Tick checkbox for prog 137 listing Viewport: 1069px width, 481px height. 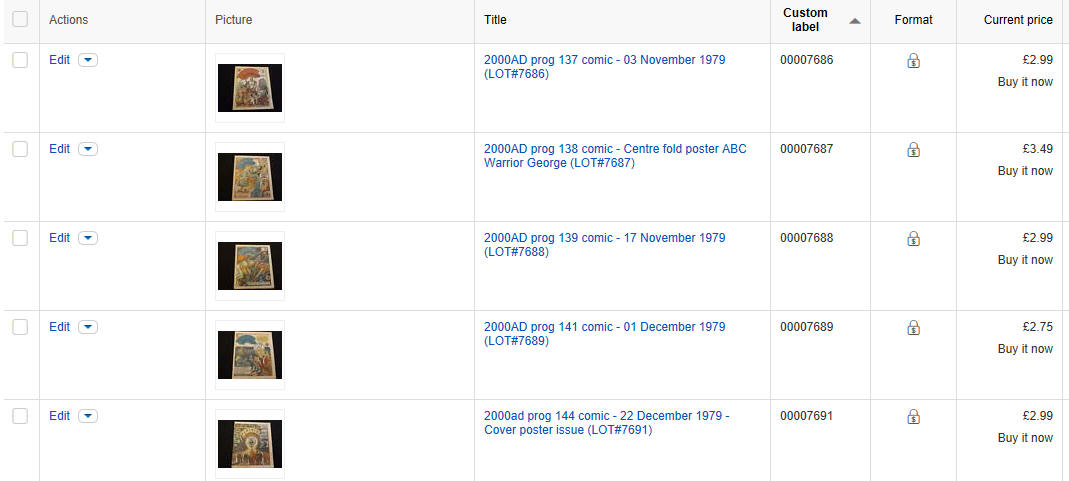[20, 60]
